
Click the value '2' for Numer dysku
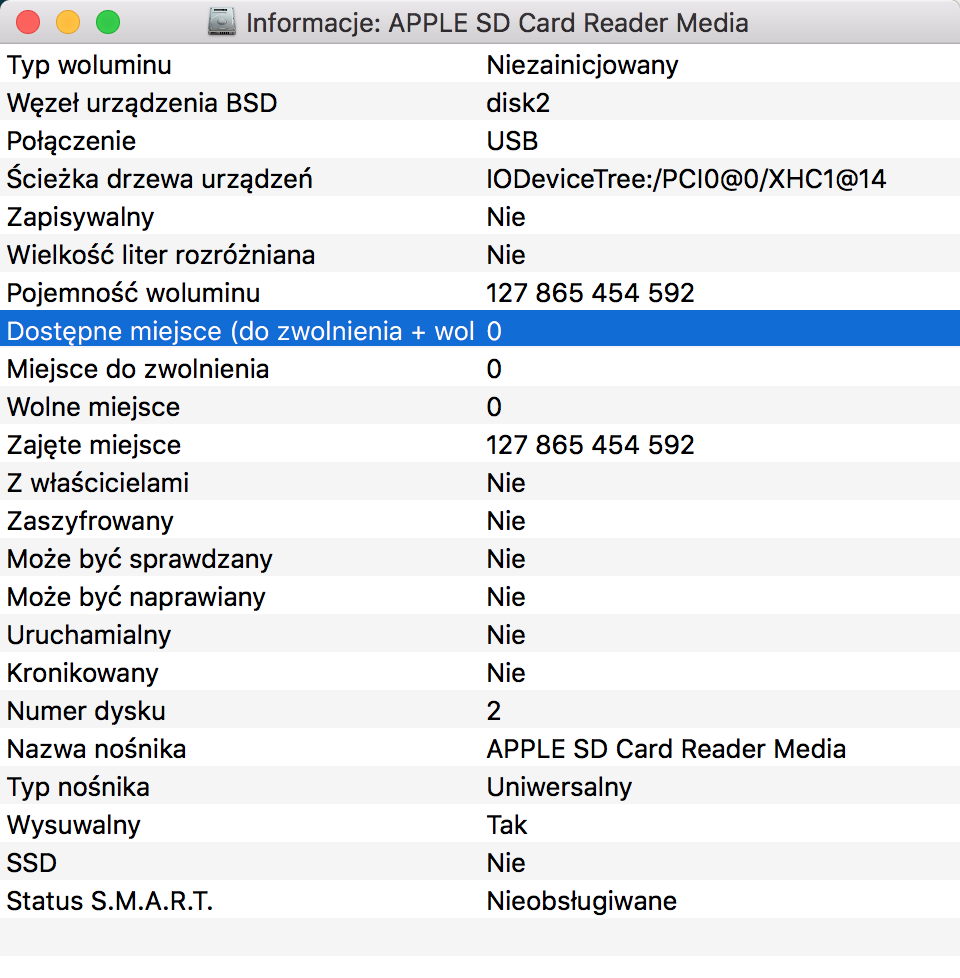(x=493, y=711)
